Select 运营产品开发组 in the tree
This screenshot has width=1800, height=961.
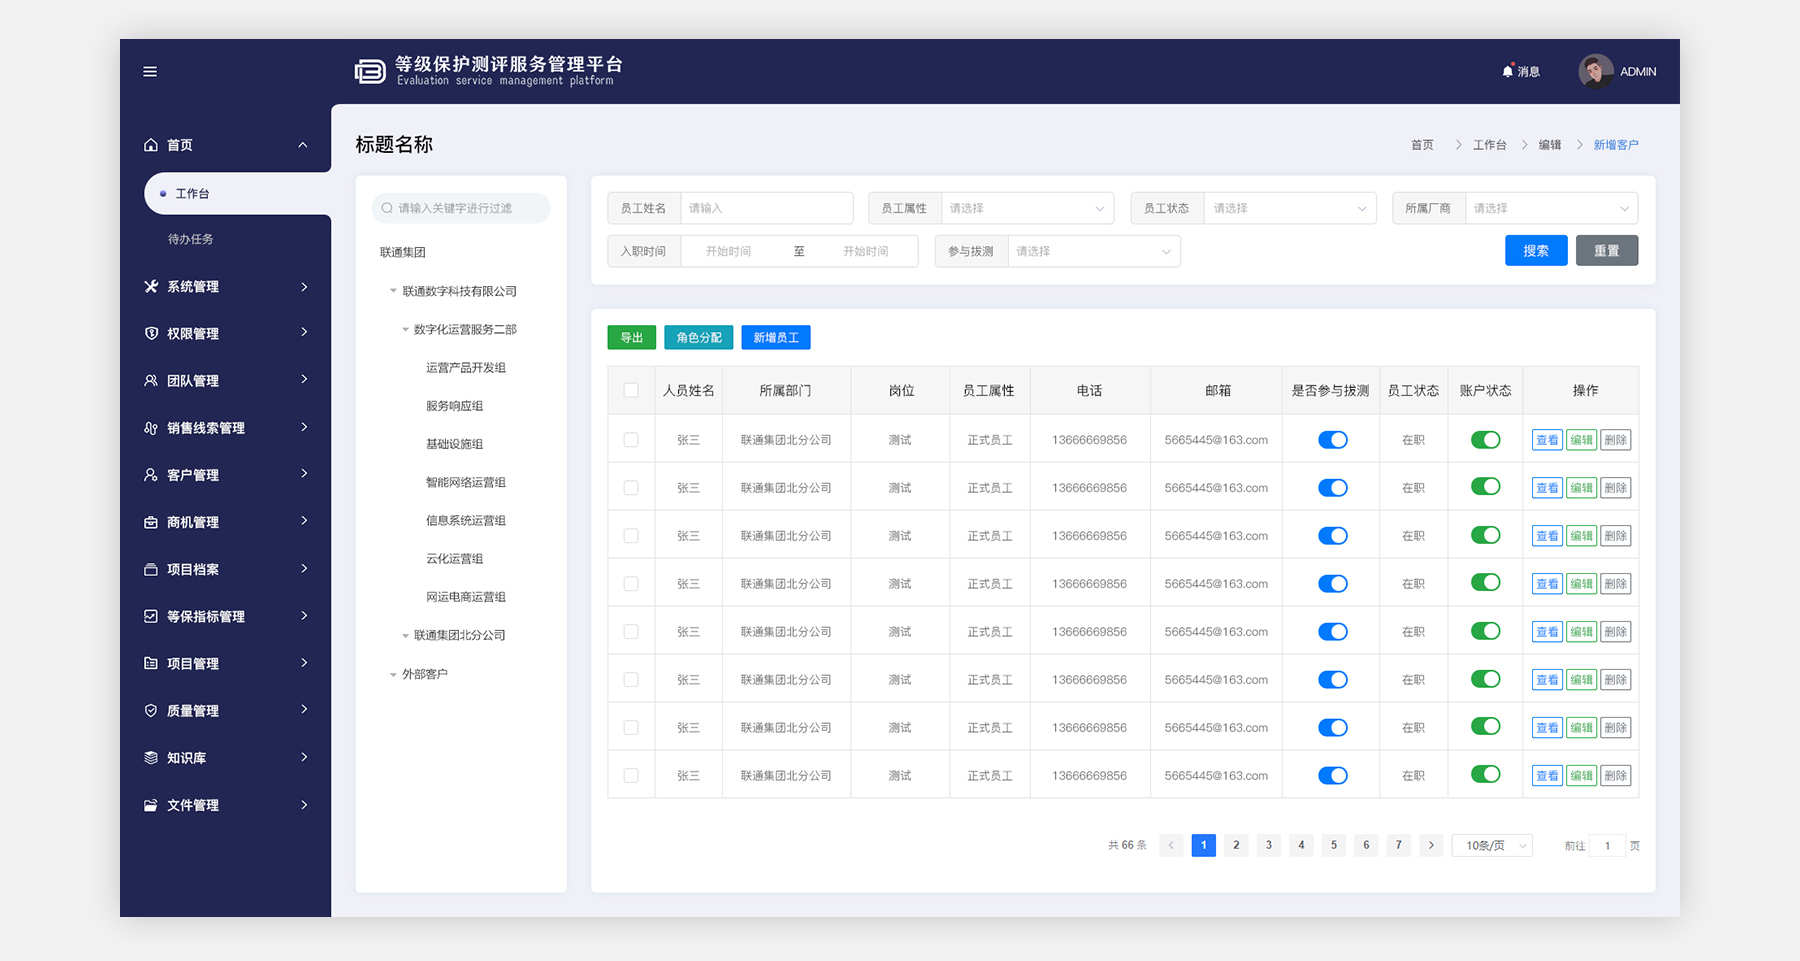466,368
